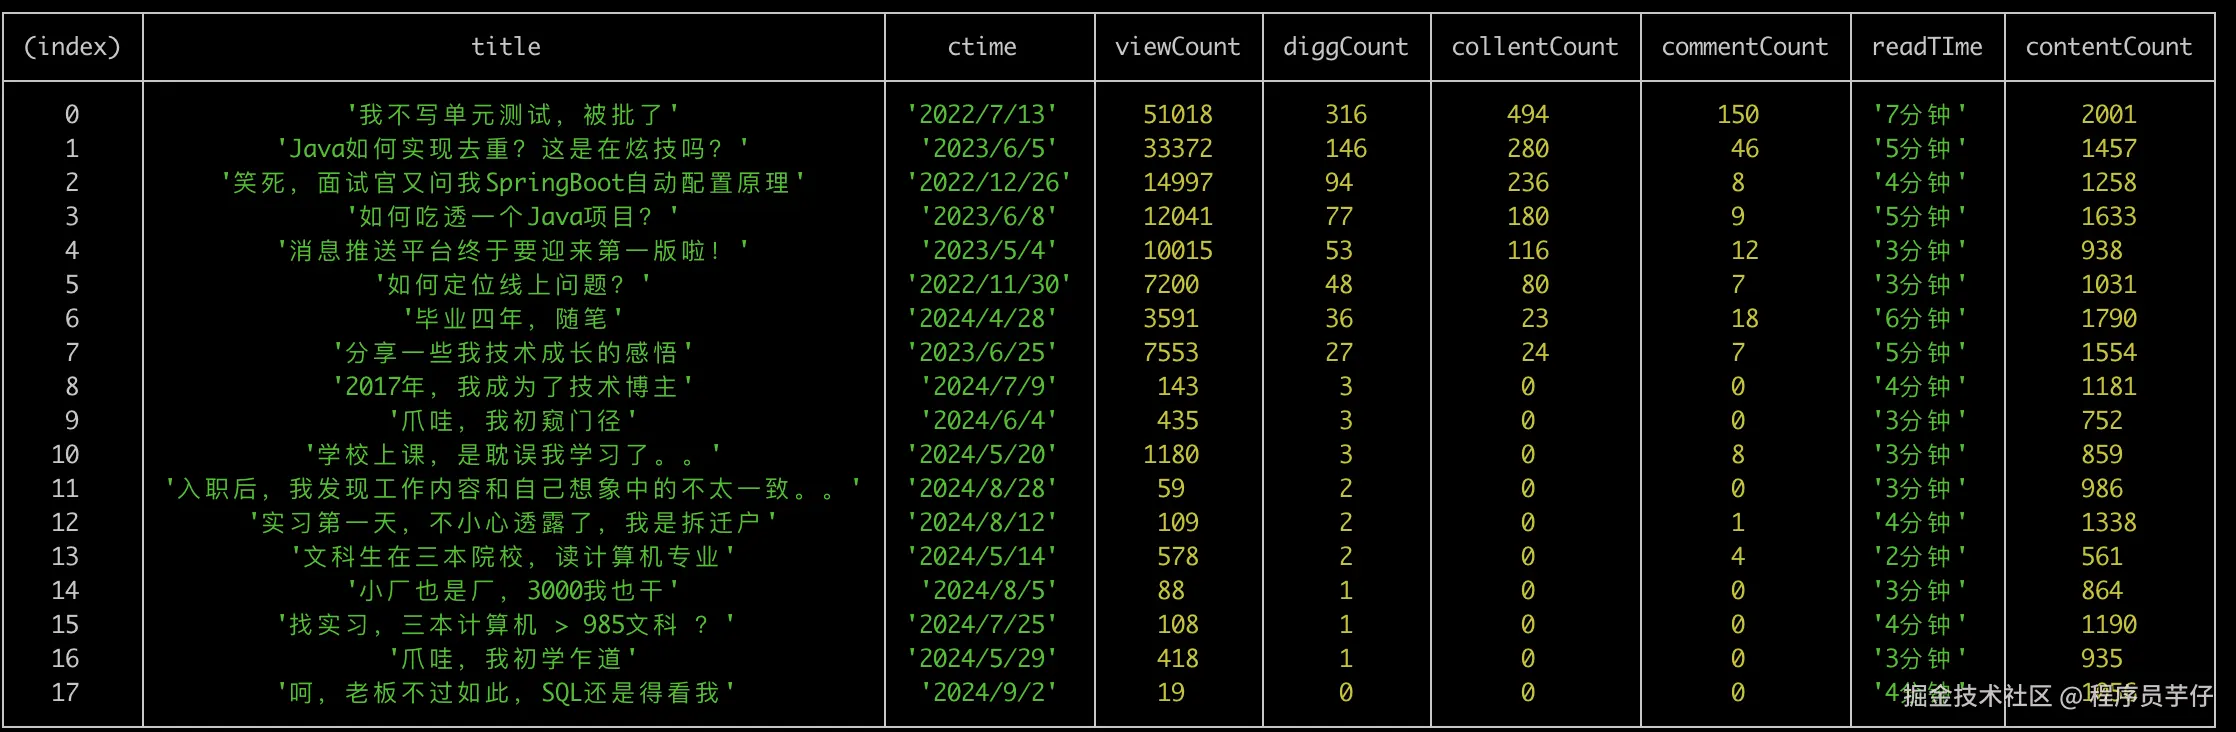Select title '学校上课，是耽误我学习了。。'
This screenshot has height=732, width=2236.
click(x=513, y=455)
